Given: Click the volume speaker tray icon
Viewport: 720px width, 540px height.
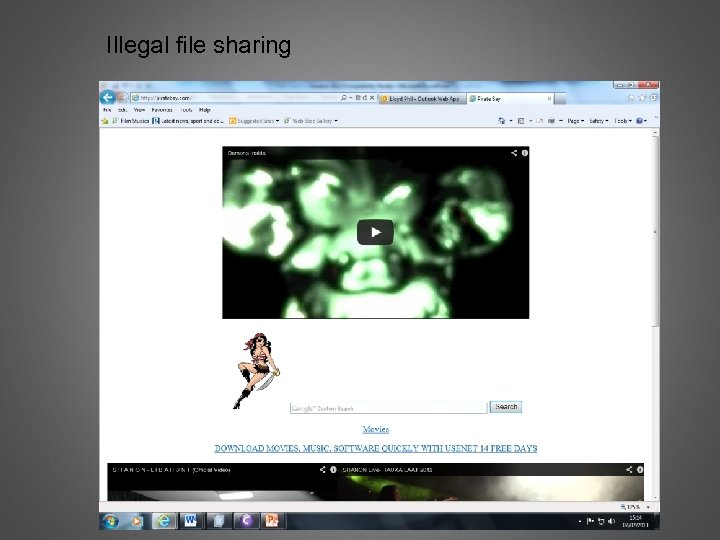Looking at the screenshot, I should [x=611, y=521].
